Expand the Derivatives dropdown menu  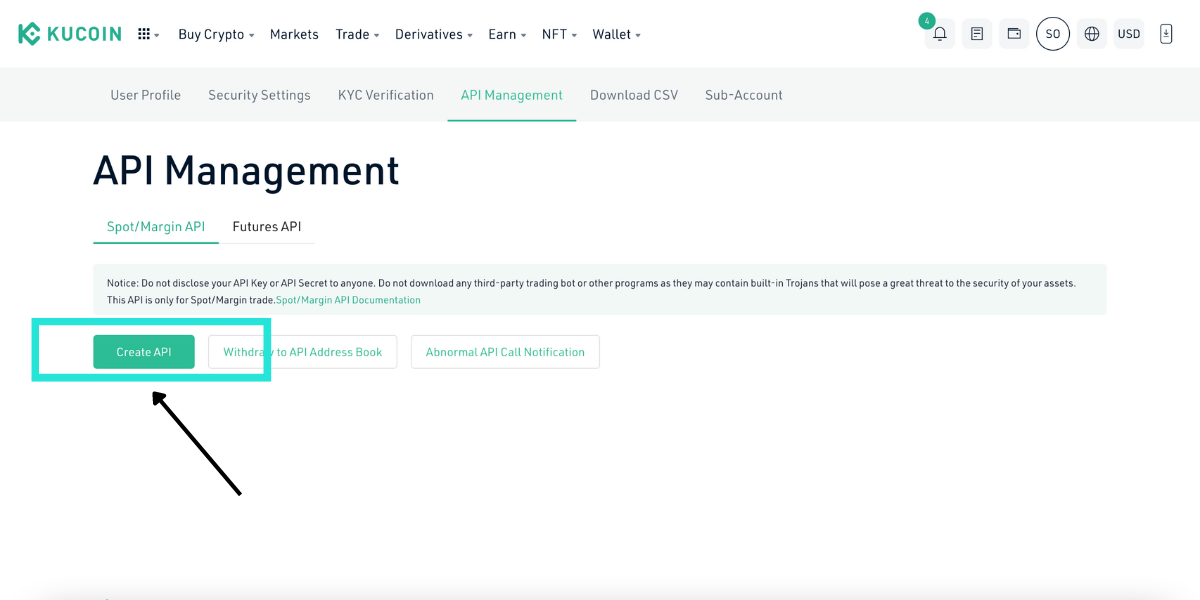tap(434, 34)
